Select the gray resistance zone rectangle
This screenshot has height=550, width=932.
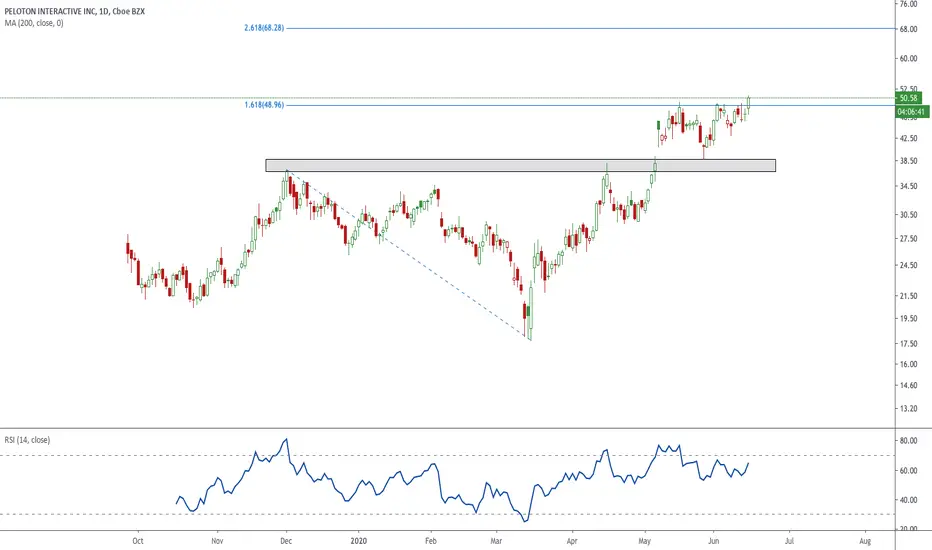[520, 165]
